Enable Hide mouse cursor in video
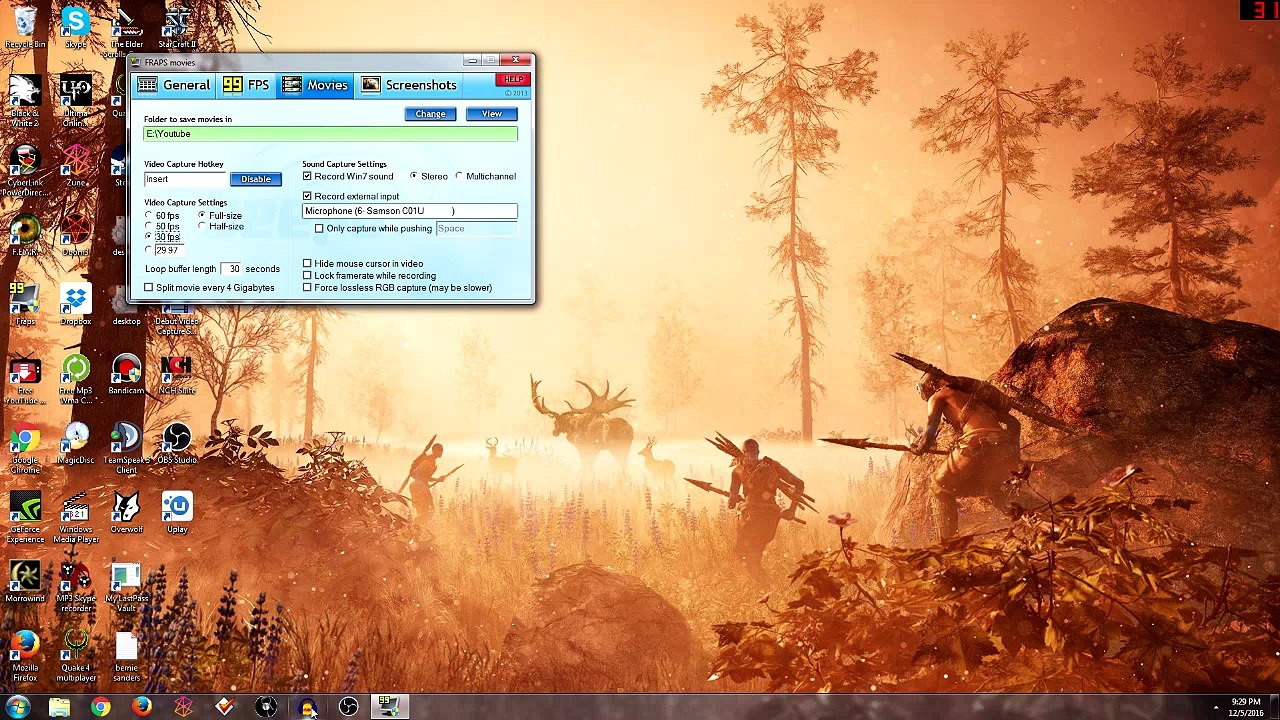The image size is (1280, 720). coord(308,264)
